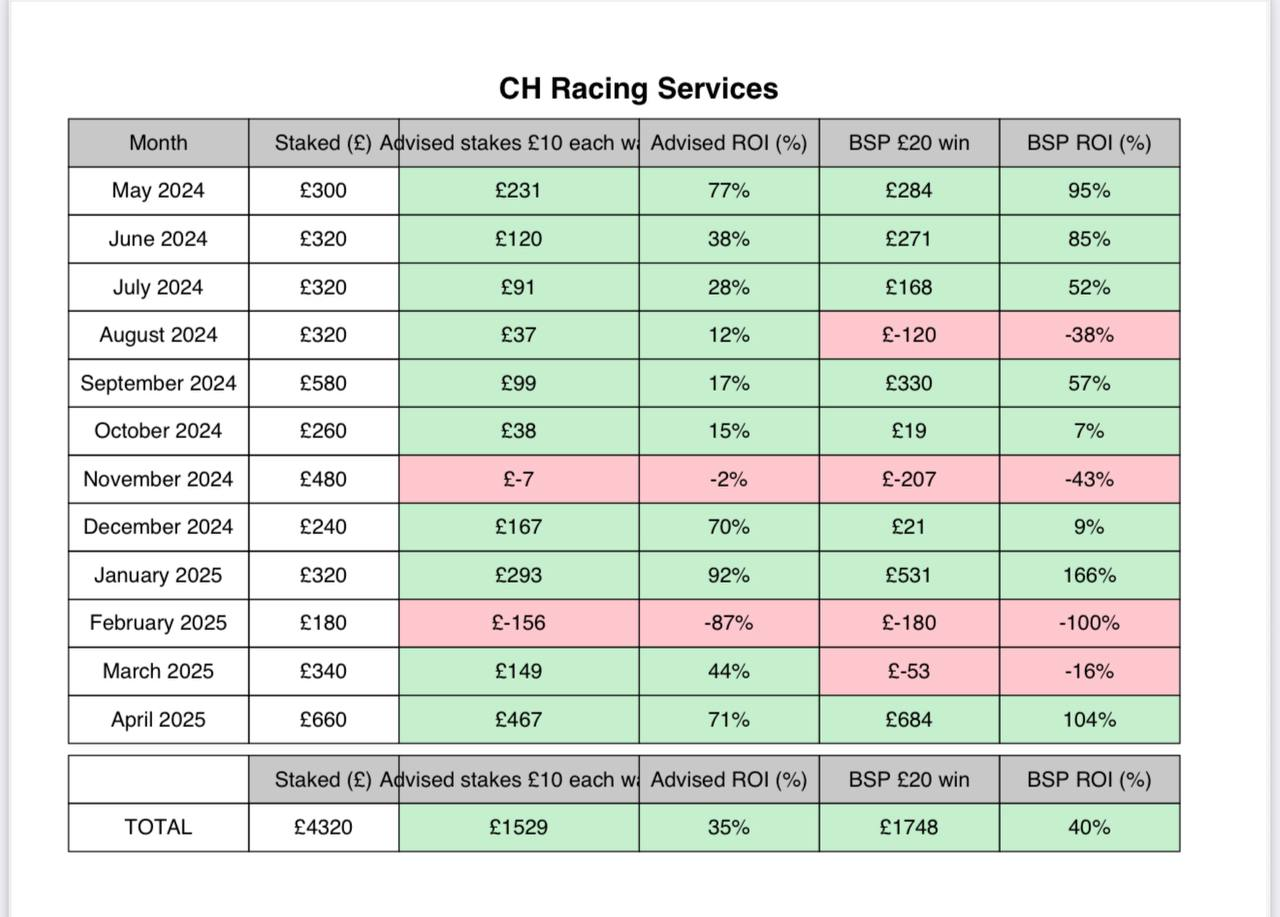Click the February 2025 -100% BSP ROI cell

[1089, 623]
